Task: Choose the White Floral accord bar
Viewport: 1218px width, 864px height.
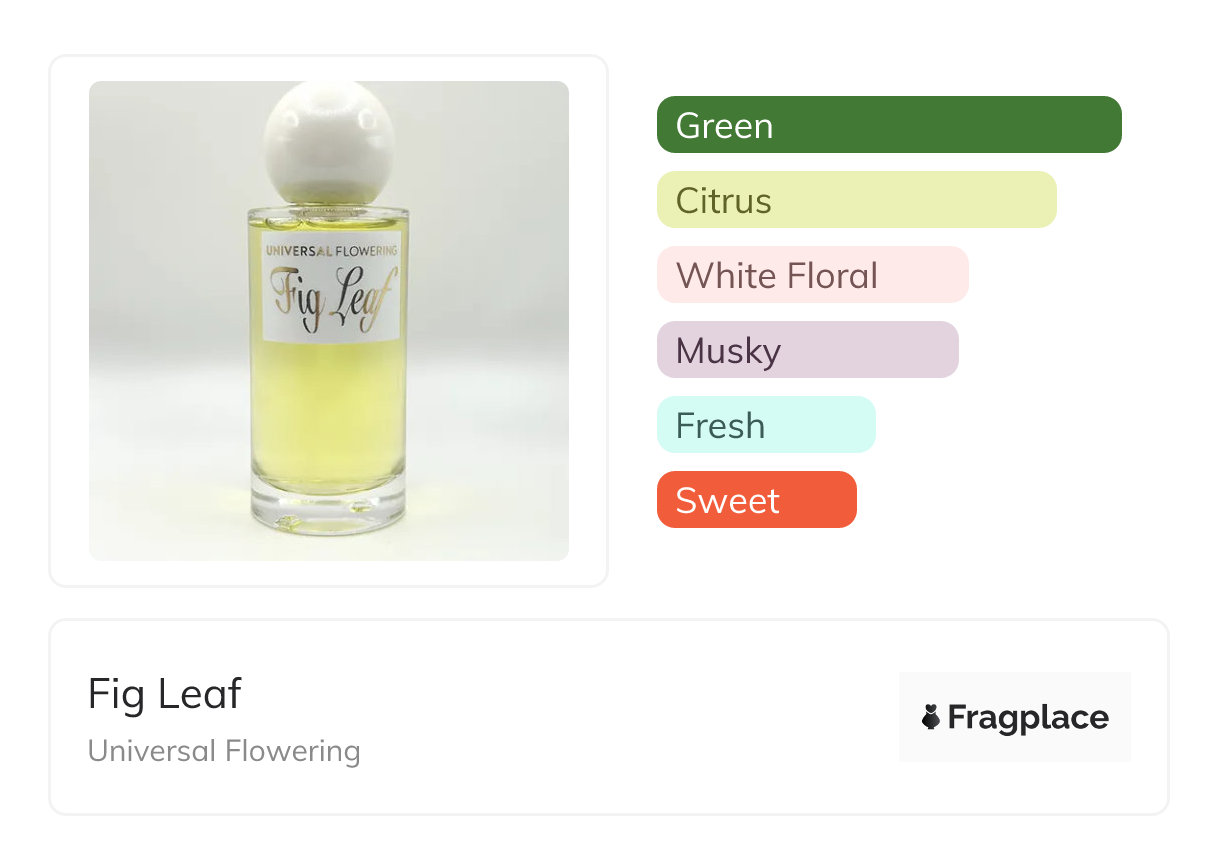Action: click(x=812, y=275)
